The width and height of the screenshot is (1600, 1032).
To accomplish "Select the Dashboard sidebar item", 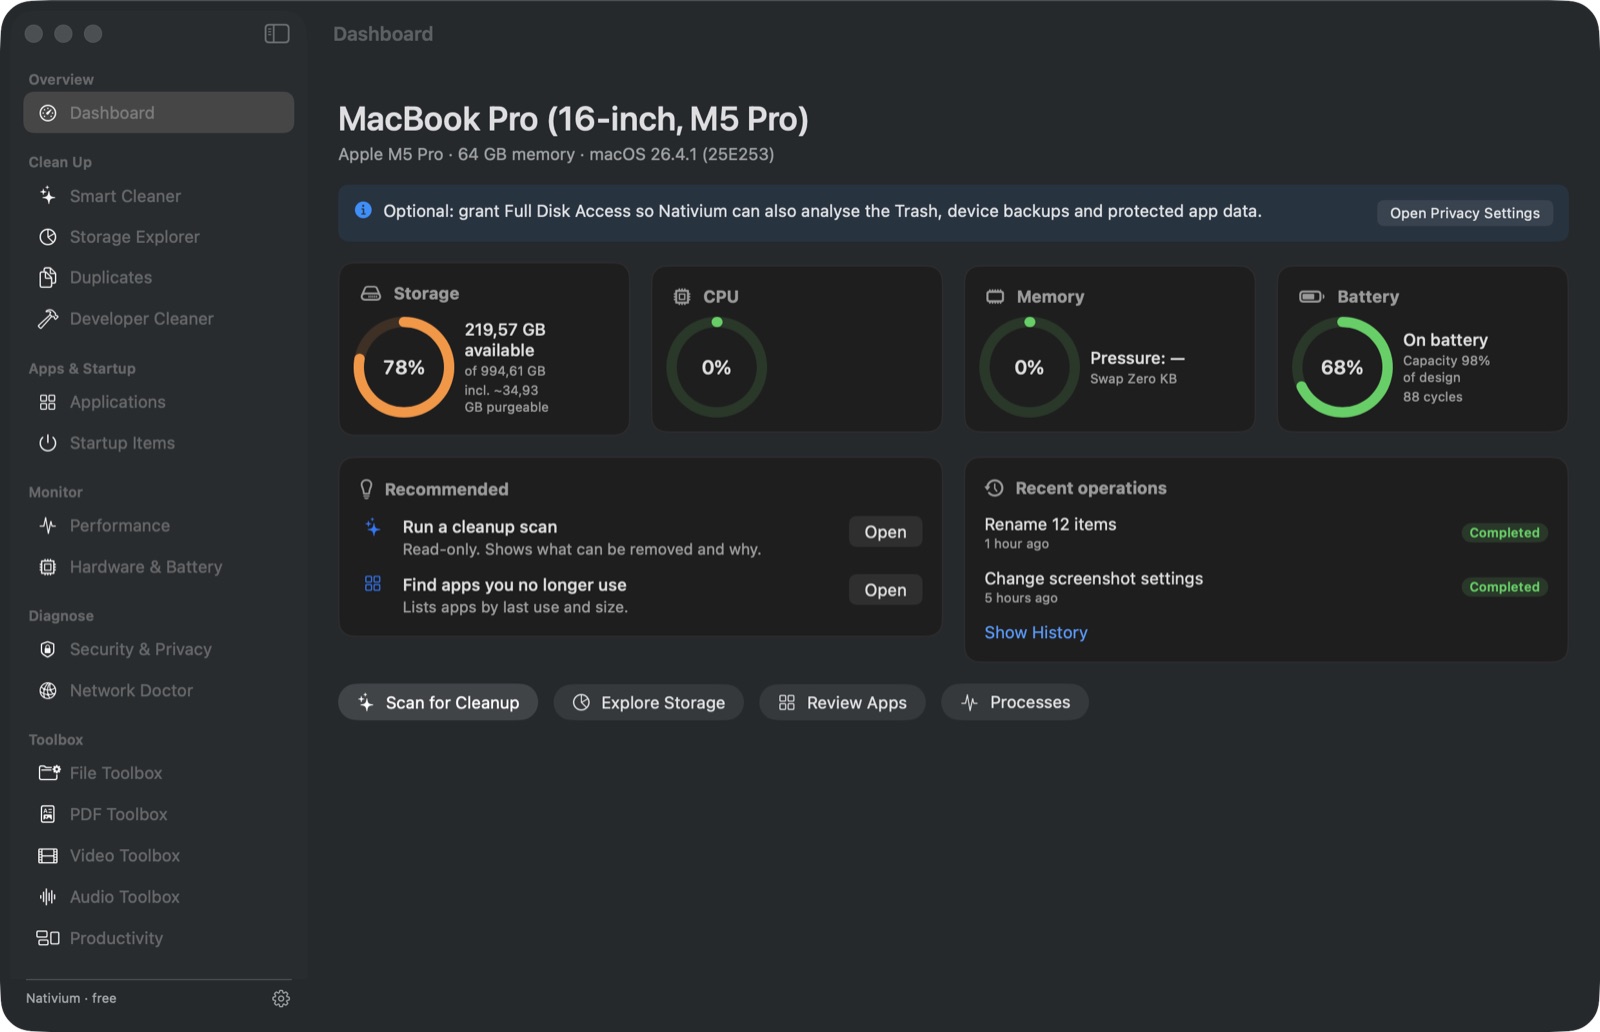I will click(158, 113).
